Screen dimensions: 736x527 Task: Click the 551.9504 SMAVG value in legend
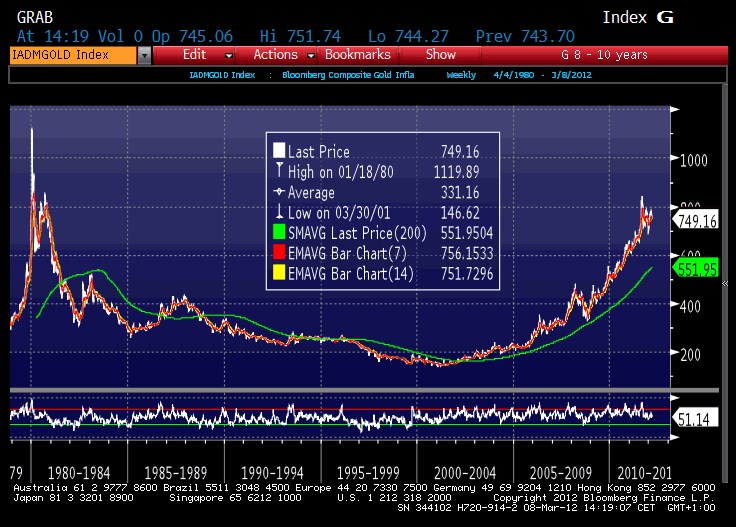tap(467, 233)
